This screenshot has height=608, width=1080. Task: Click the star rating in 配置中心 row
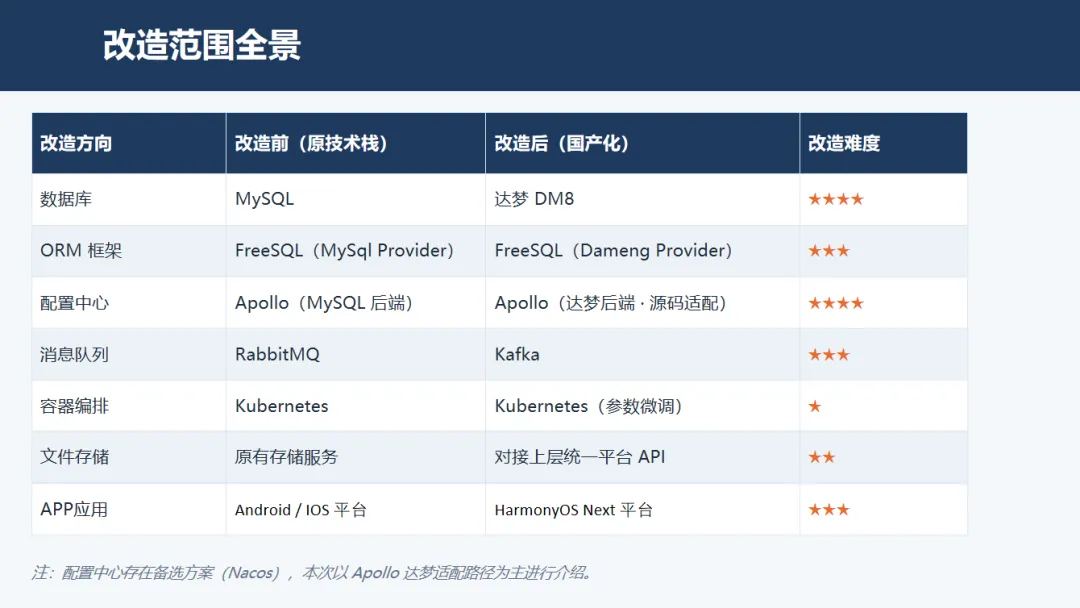coord(835,303)
